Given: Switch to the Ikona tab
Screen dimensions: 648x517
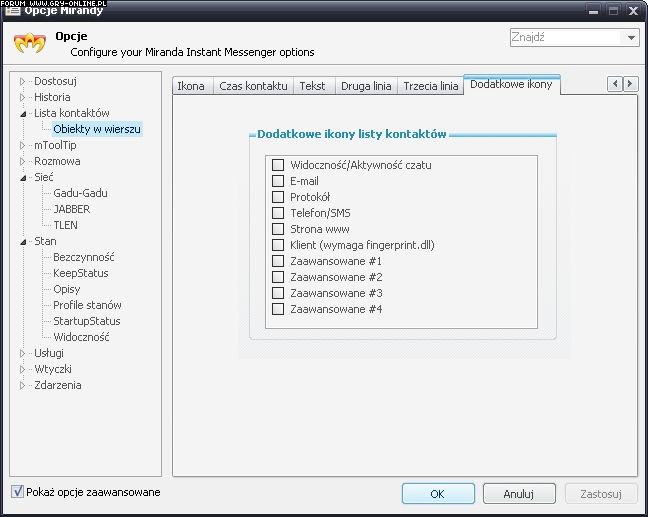Looking at the screenshot, I should pyautogui.click(x=191, y=86).
